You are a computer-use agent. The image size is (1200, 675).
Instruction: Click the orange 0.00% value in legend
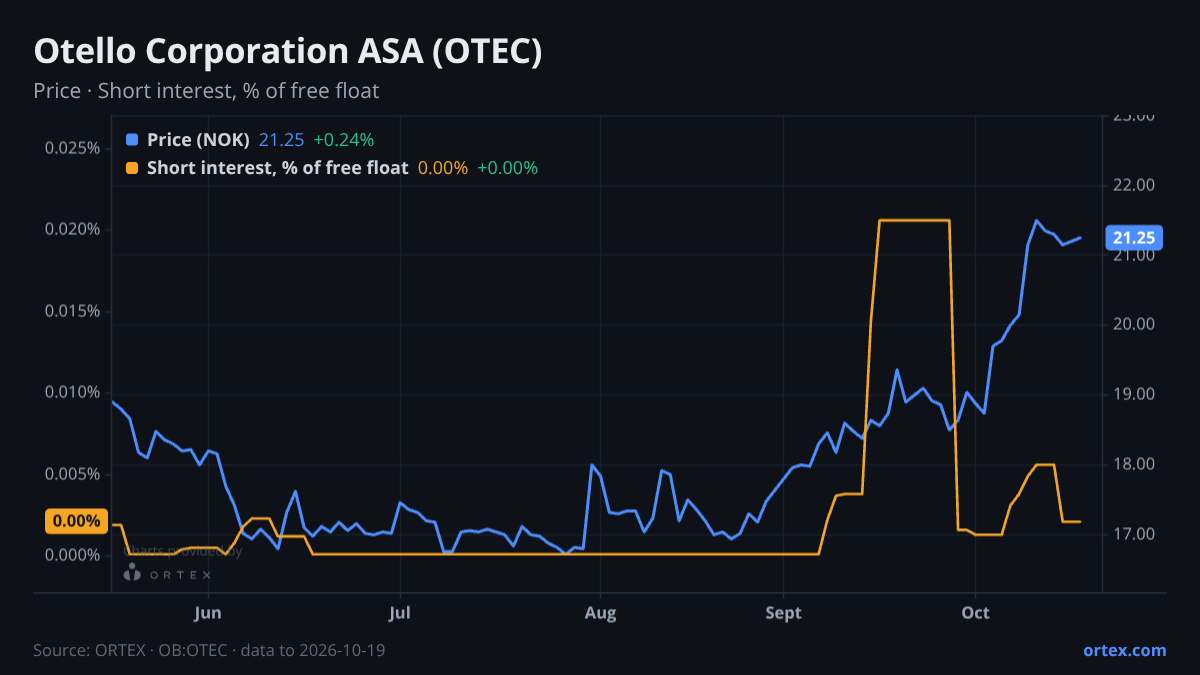point(442,168)
